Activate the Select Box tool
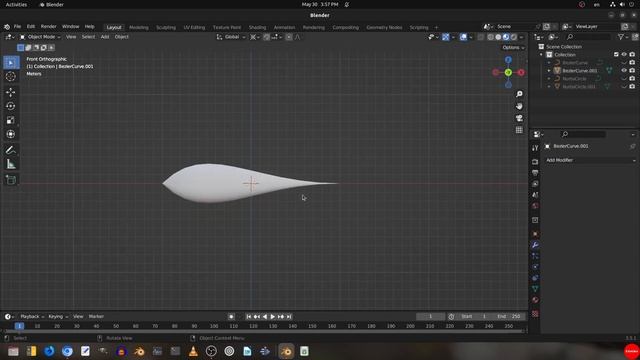The image size is (640, 360). click(11, 62)
